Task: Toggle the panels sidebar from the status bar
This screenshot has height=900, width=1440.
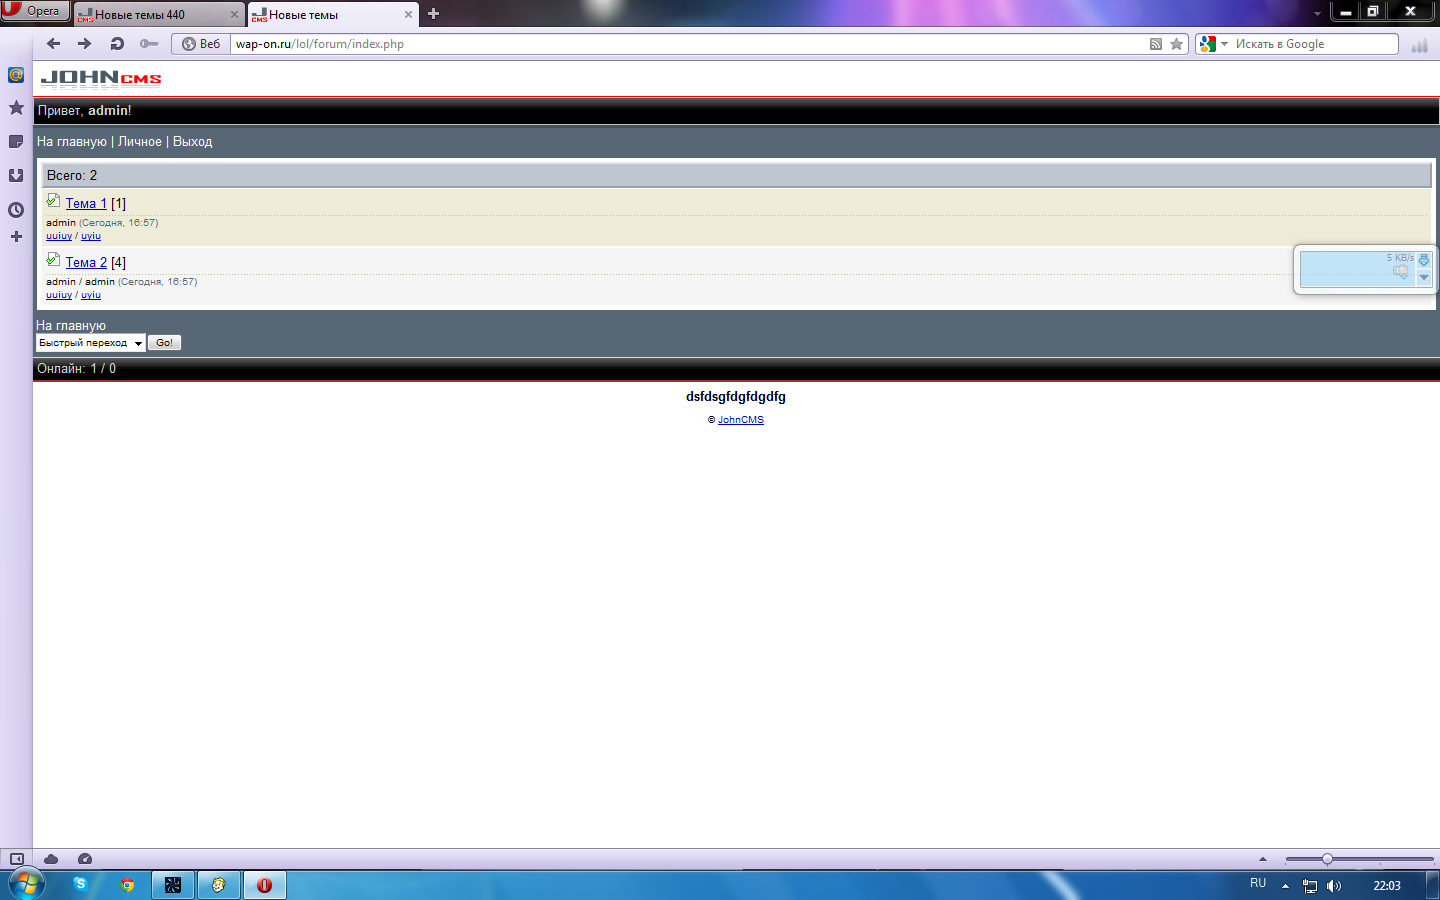Action: click(16, 859)
